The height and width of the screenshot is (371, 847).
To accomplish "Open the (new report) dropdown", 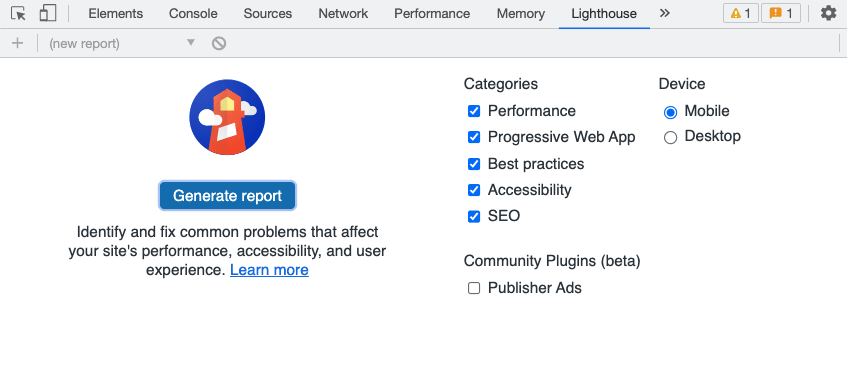I will pyautogui.click(x=122, y=43).
